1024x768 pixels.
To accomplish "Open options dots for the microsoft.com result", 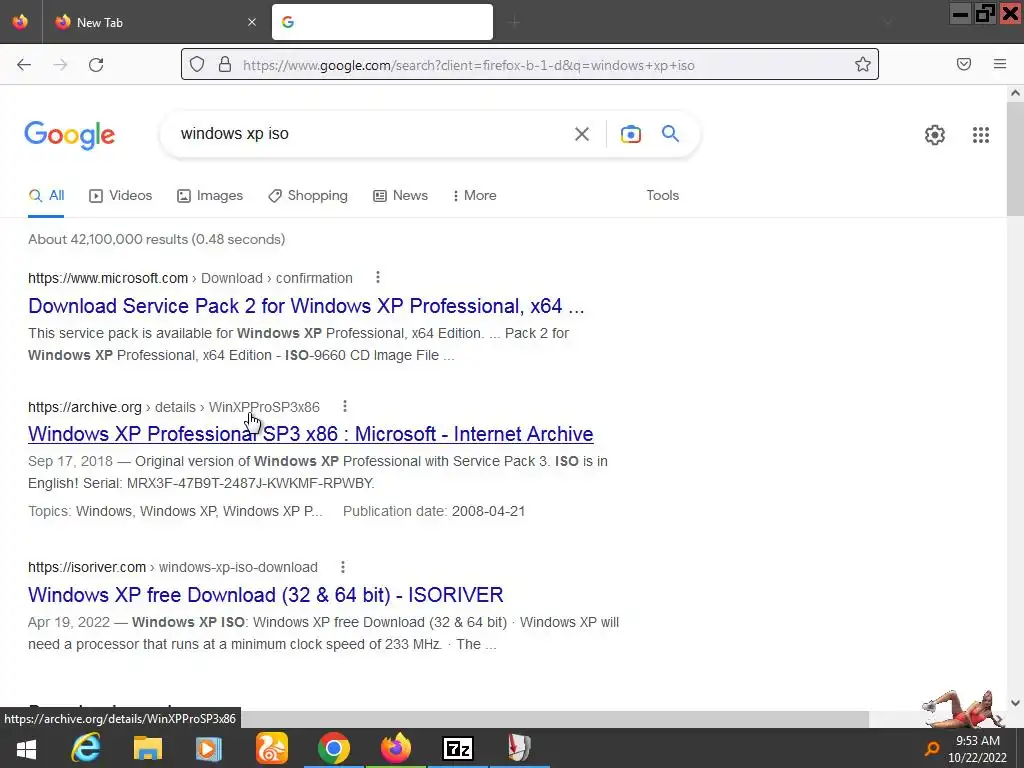I will tap(377, 278).
